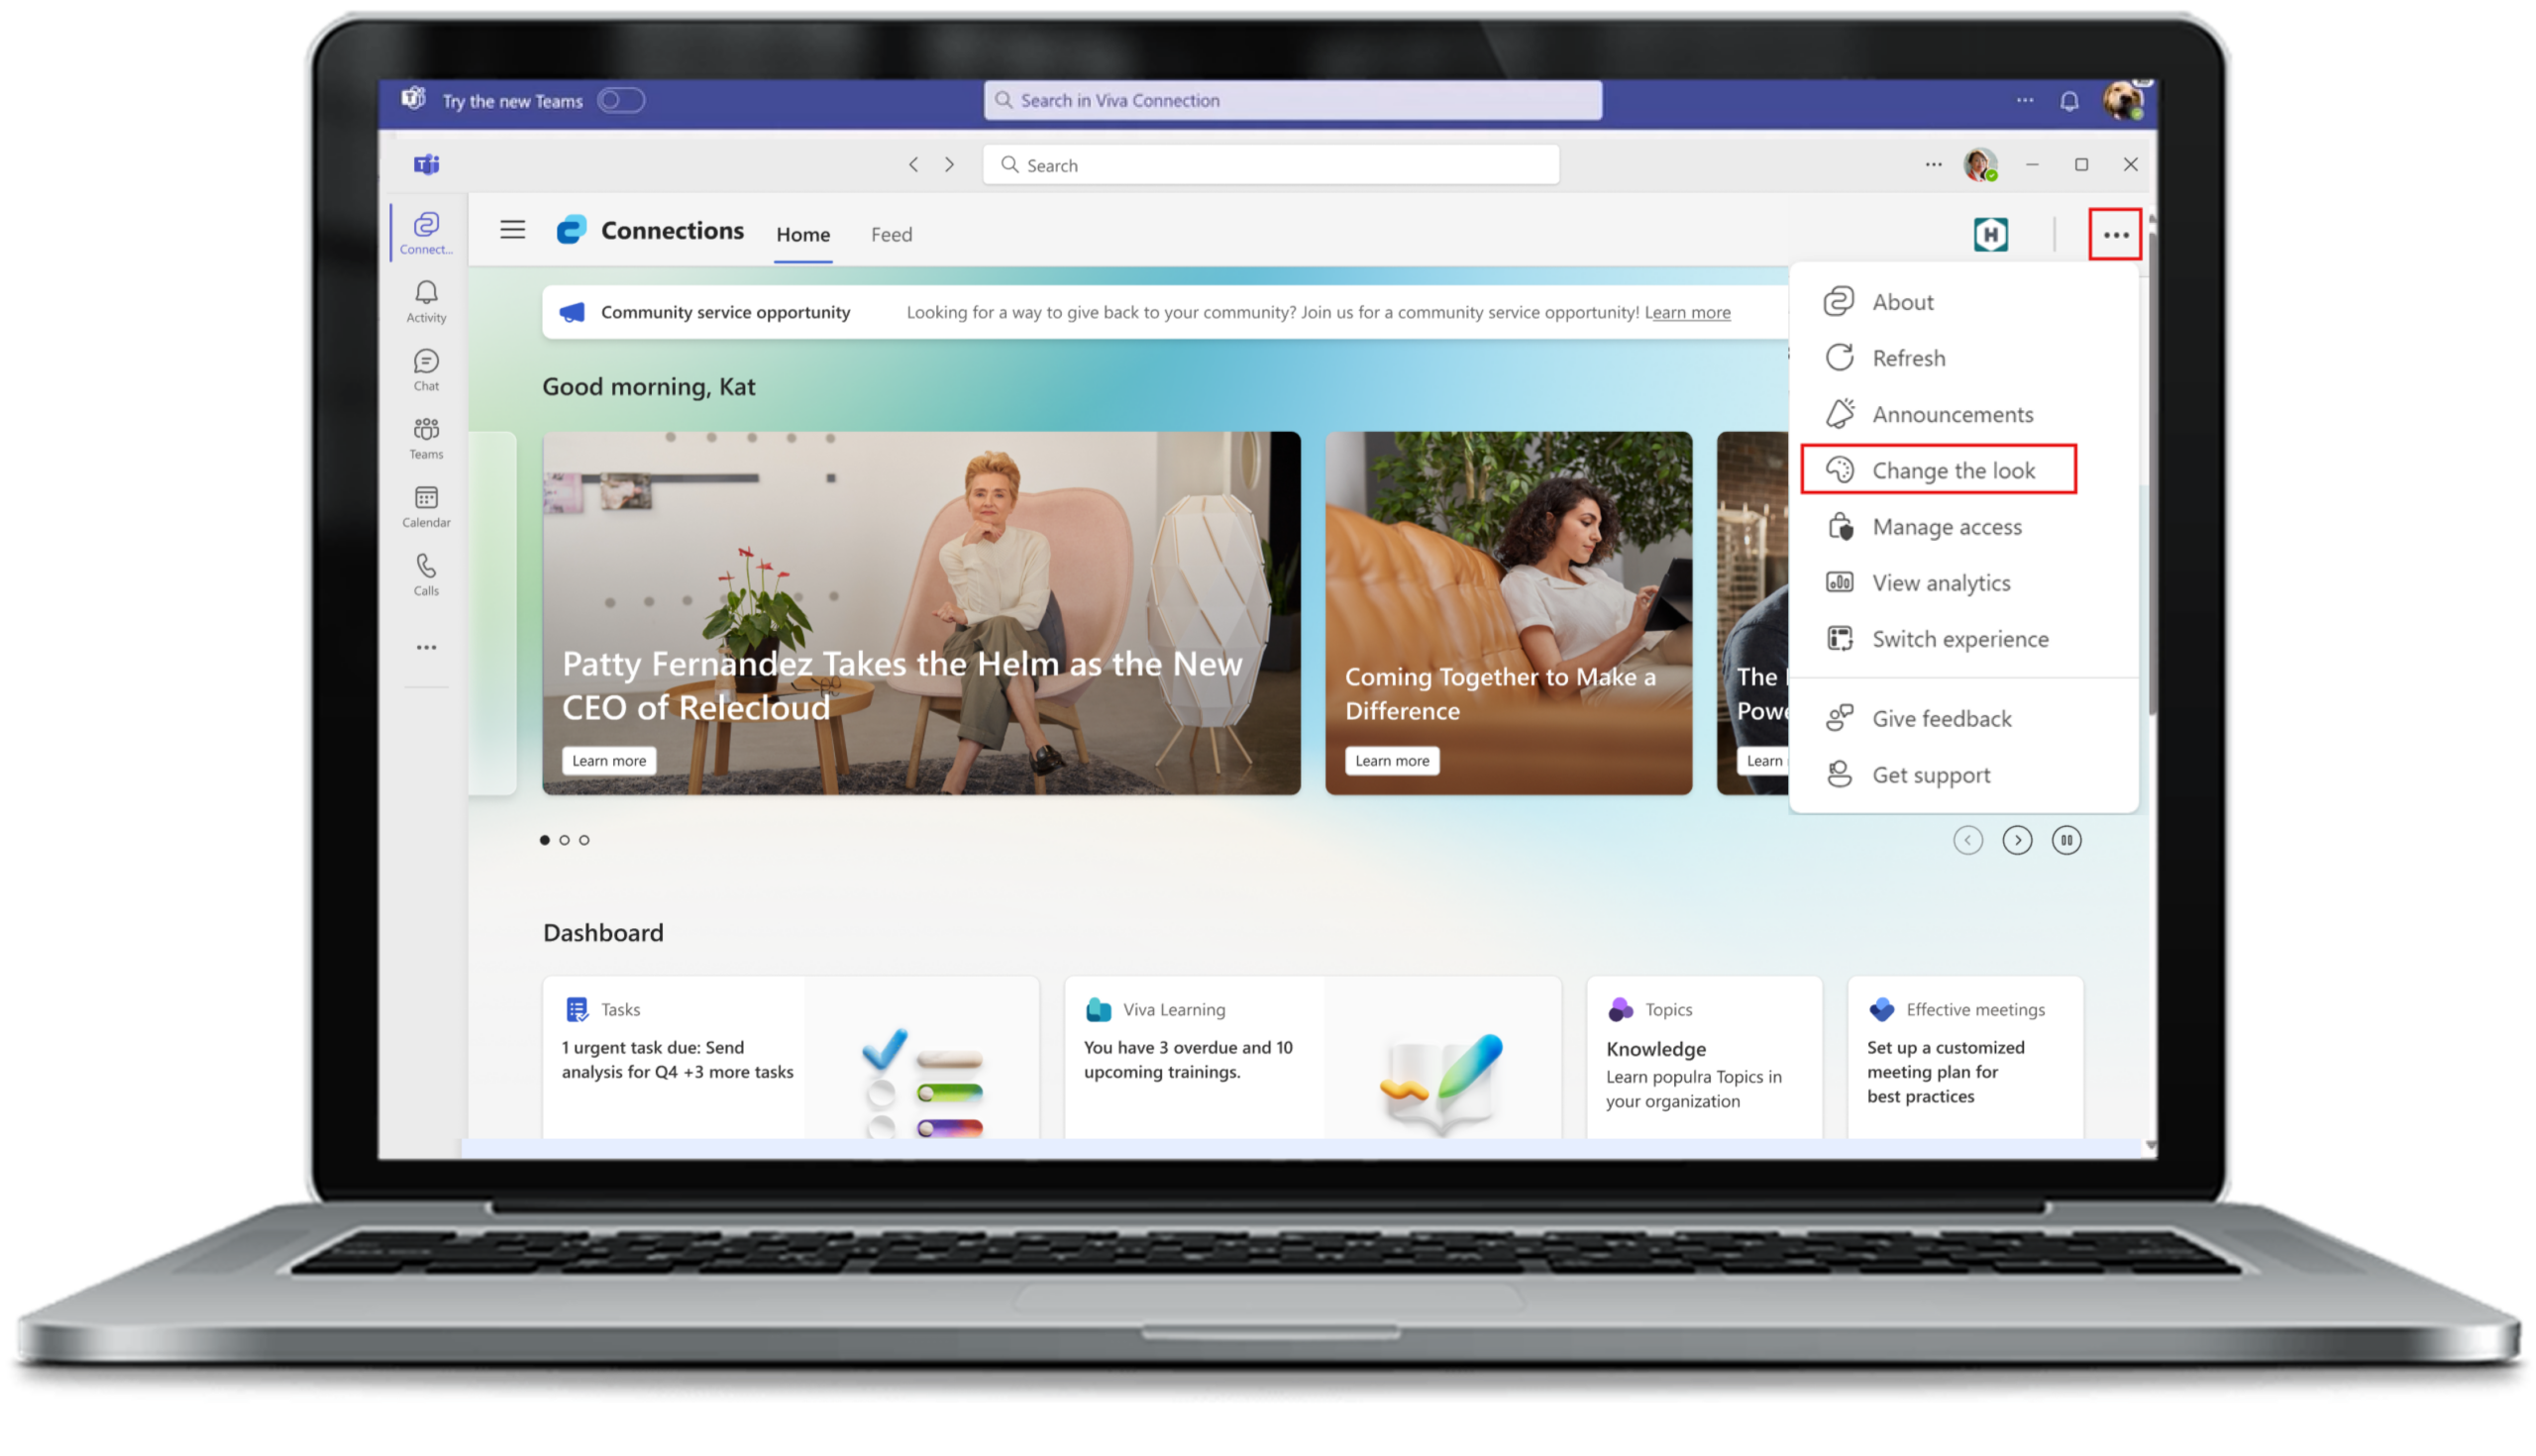Advance carousel with next arrow button
The image size is (2536, 1456).
point(2017,840)
